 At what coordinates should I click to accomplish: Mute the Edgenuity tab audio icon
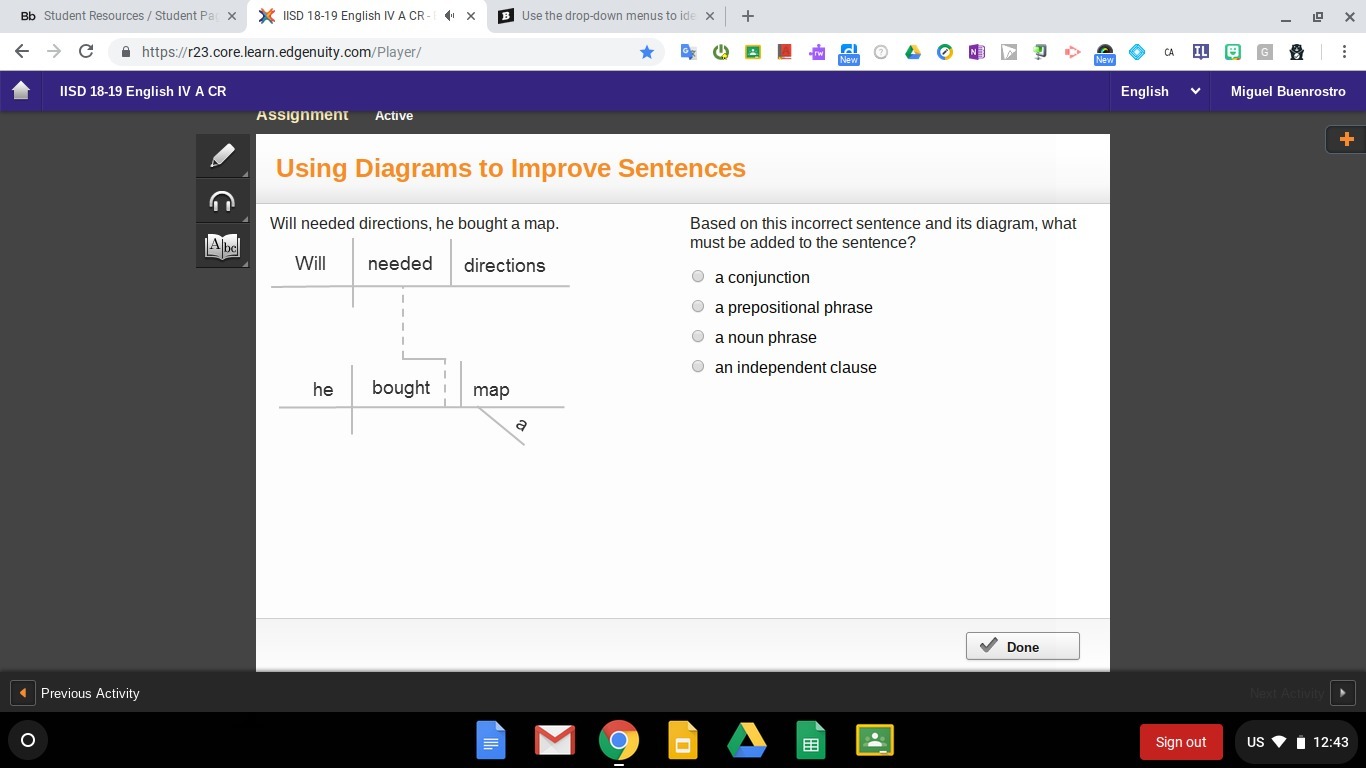point(449,16)
